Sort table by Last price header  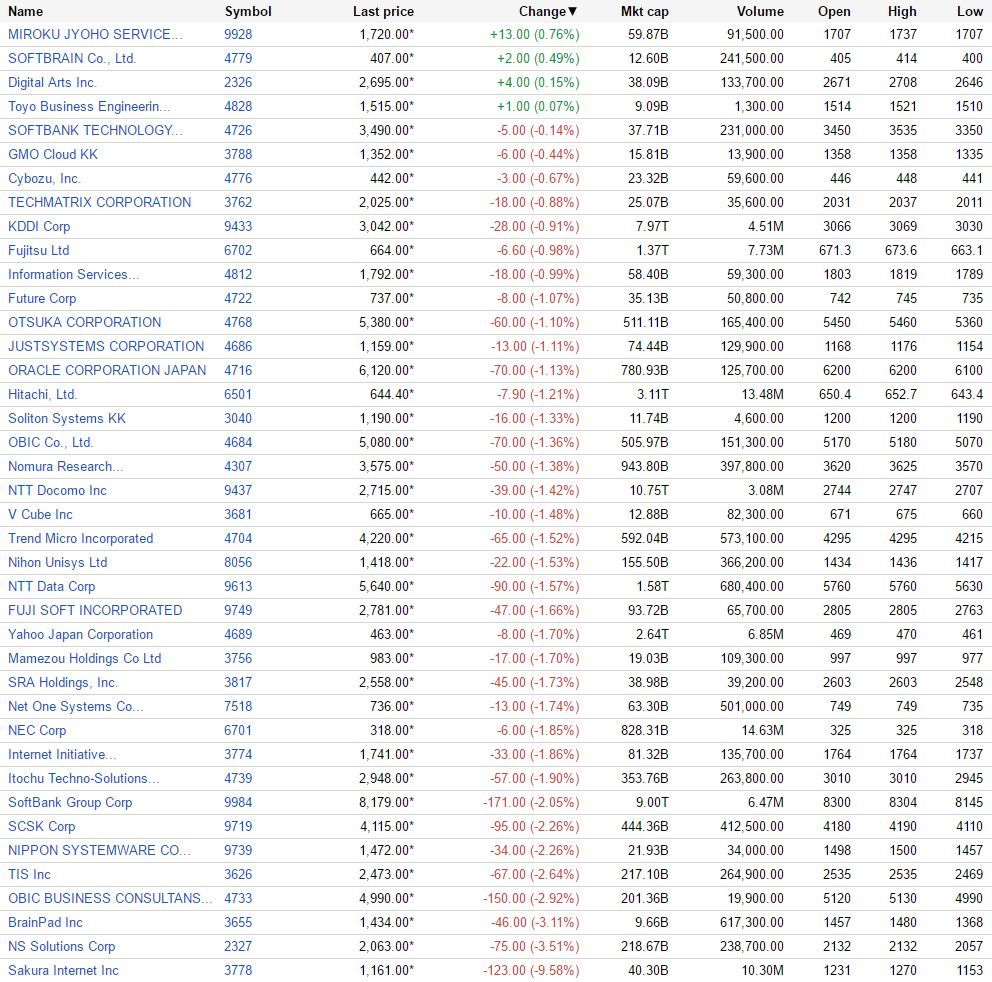pos(383,11)
